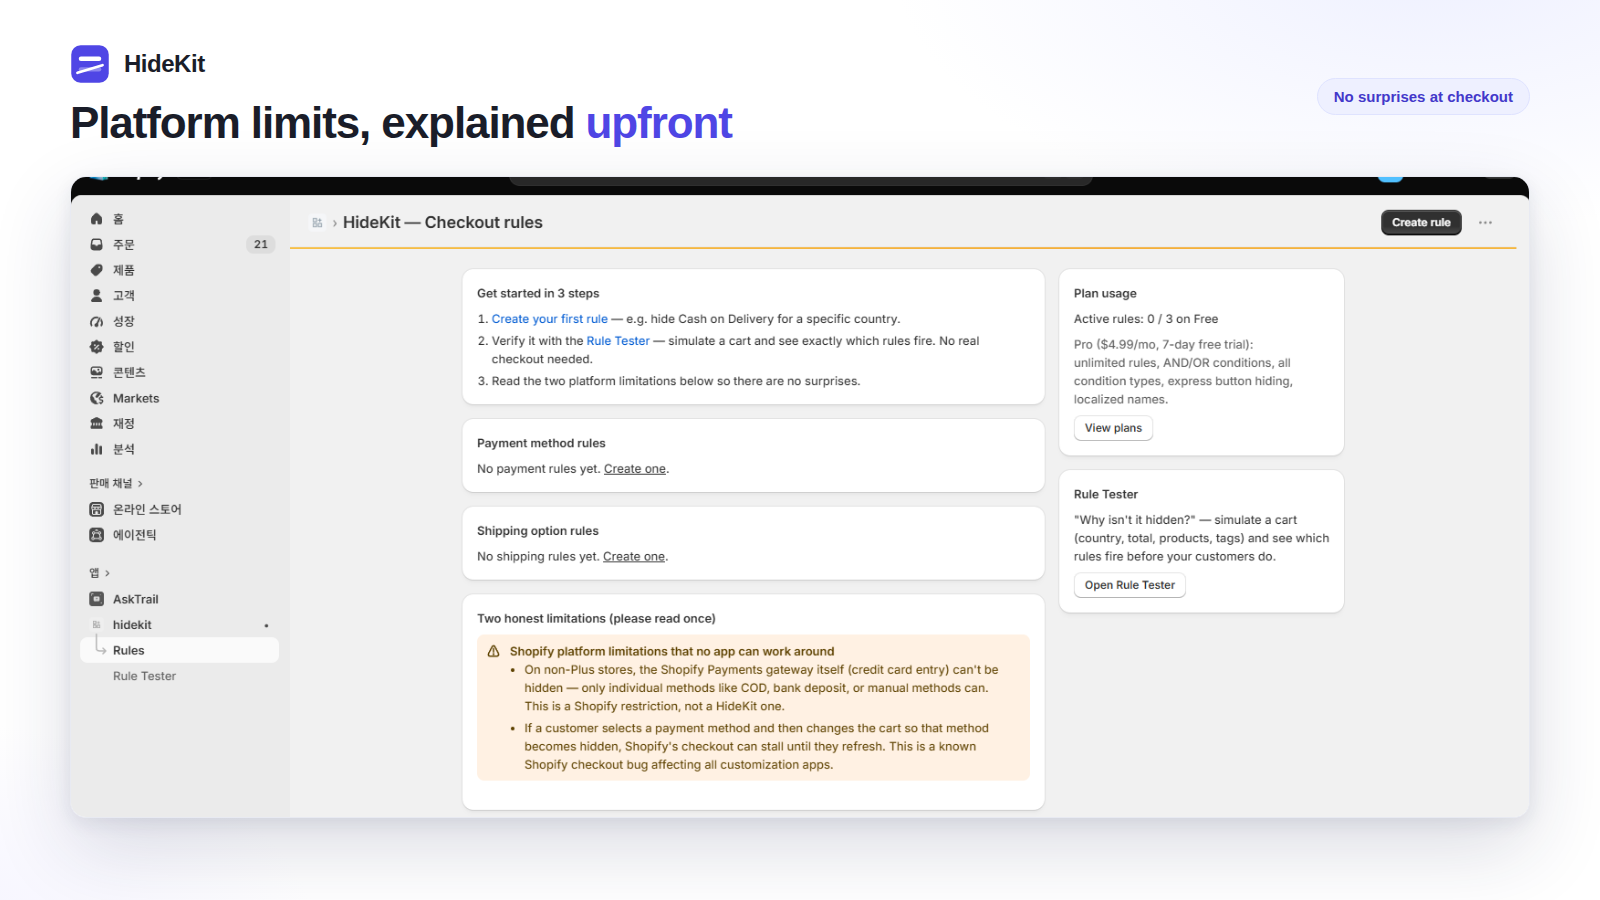Follow the 'Create your first rule' link
Image resolution: width=1600 pixels, height=900 pixels.
tap(549, 319)
